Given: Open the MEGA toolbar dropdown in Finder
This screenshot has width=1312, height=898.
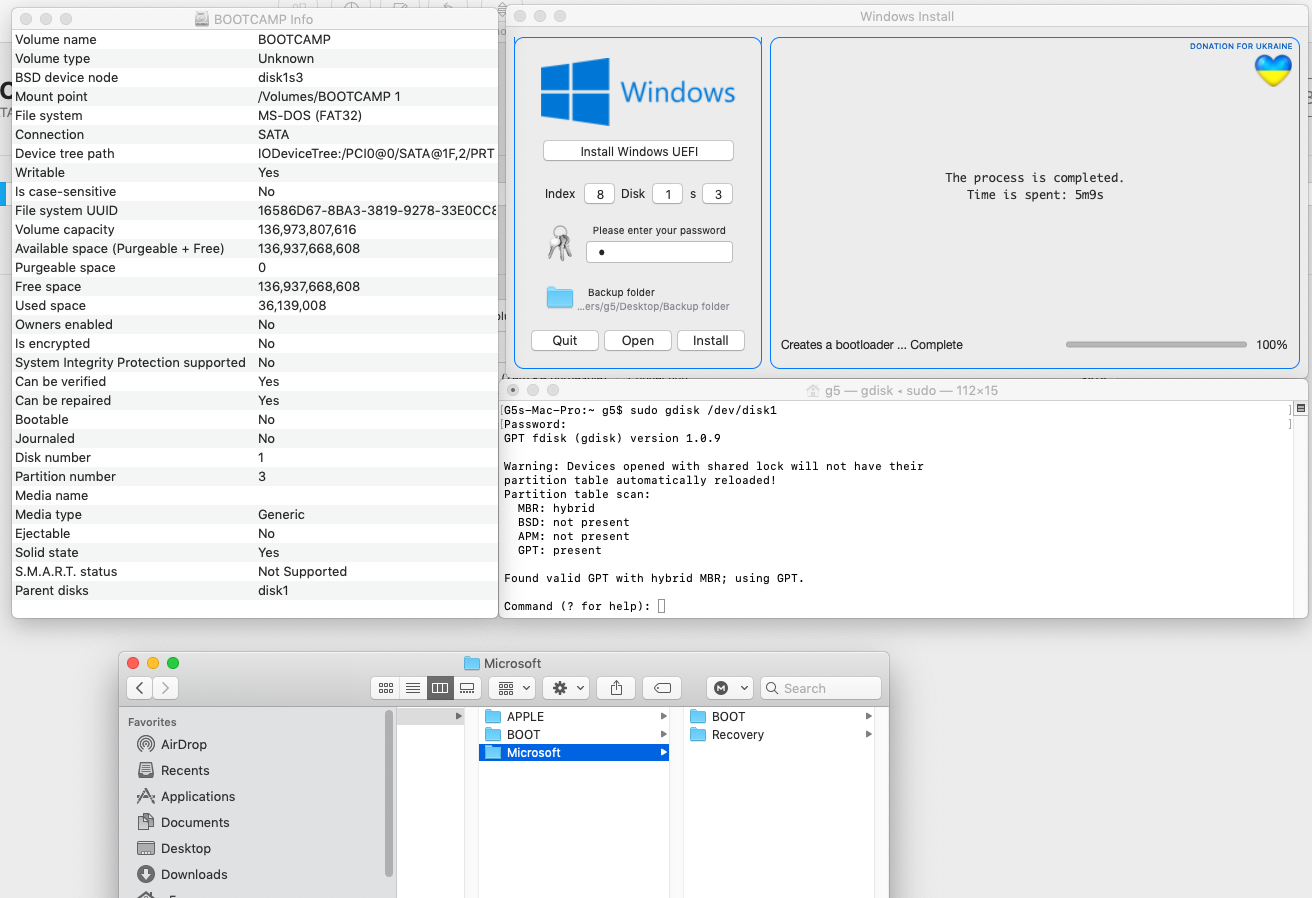Looking at the screenshot, I should (x=730, y=688).
